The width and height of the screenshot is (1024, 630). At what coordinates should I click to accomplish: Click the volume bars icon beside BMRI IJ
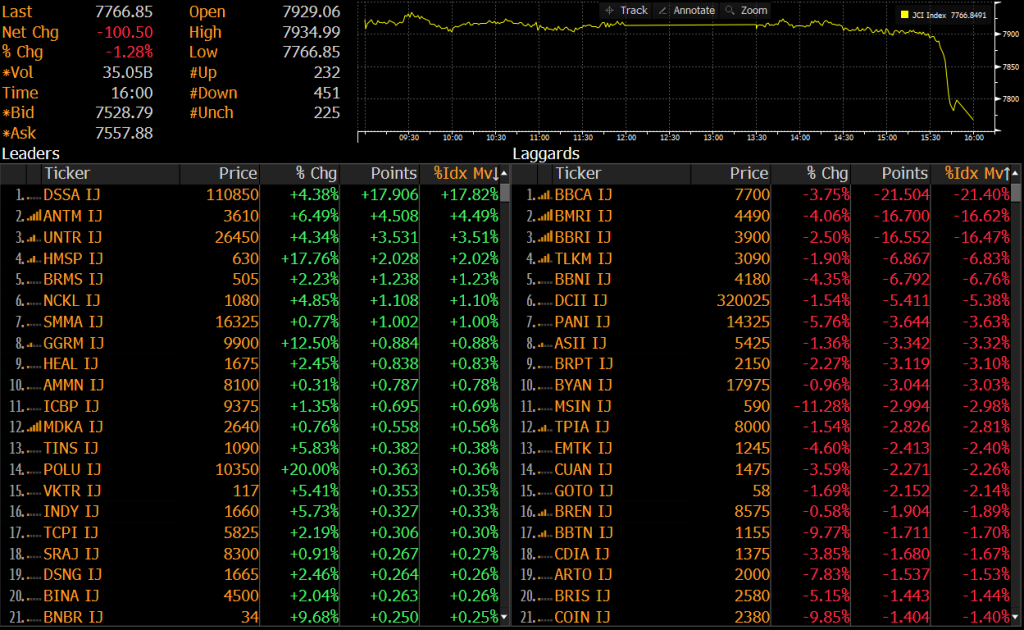point(545,216)
